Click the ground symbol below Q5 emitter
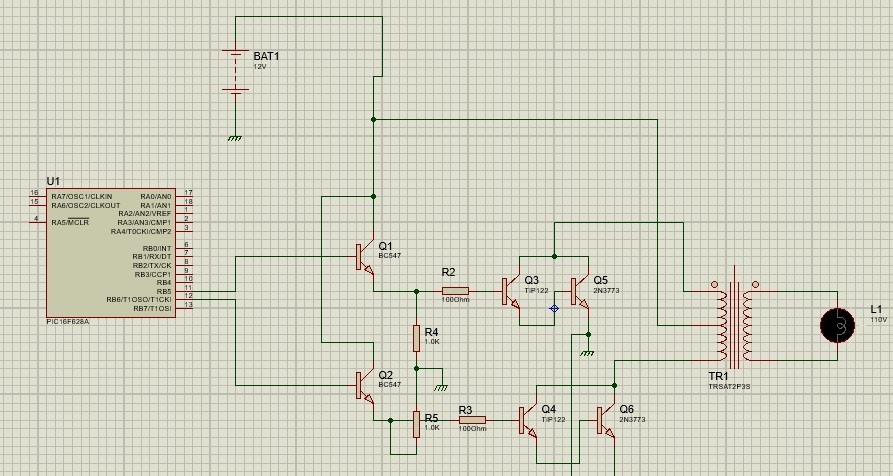Viewport: 893px width, 476px height. click(587, 354)
